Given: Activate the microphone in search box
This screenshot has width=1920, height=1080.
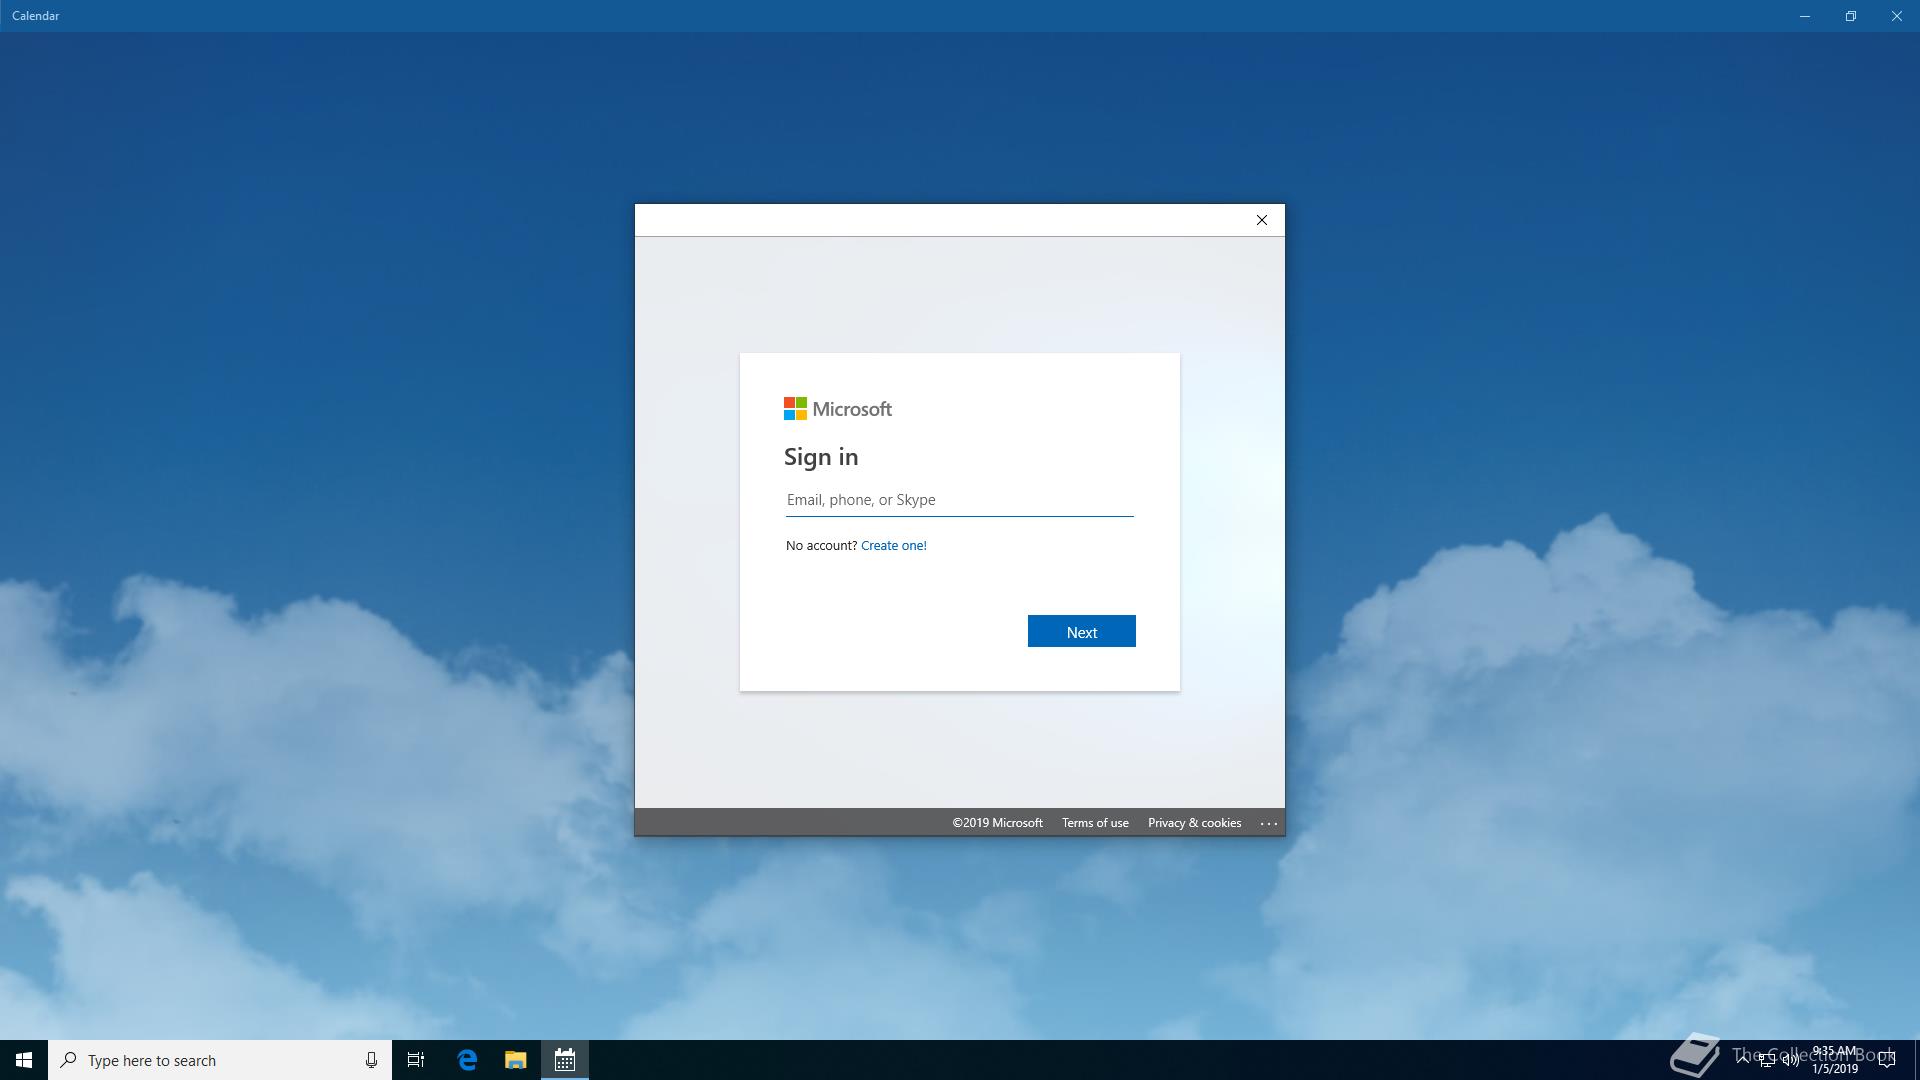Looking at the screenshot, I should pyautogui.click(x=371, y=1060).
